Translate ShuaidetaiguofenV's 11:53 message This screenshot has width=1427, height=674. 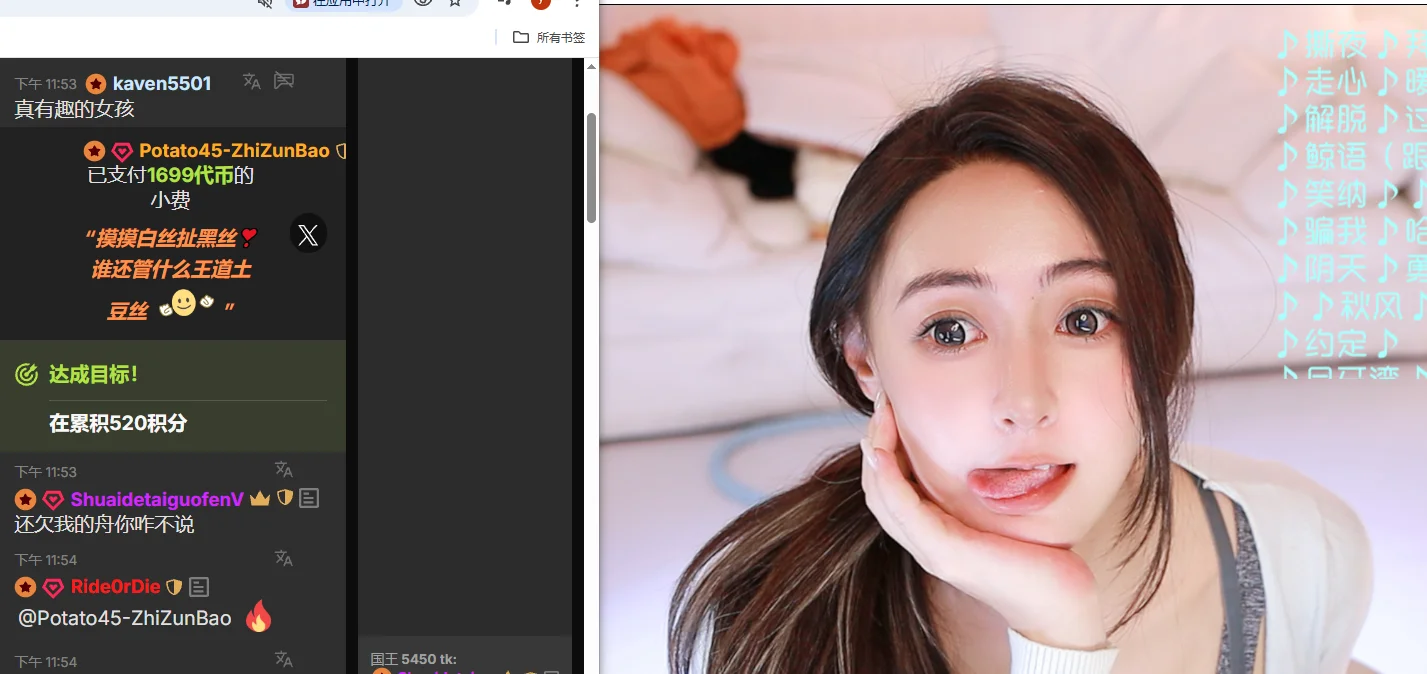tap(284, 470)
